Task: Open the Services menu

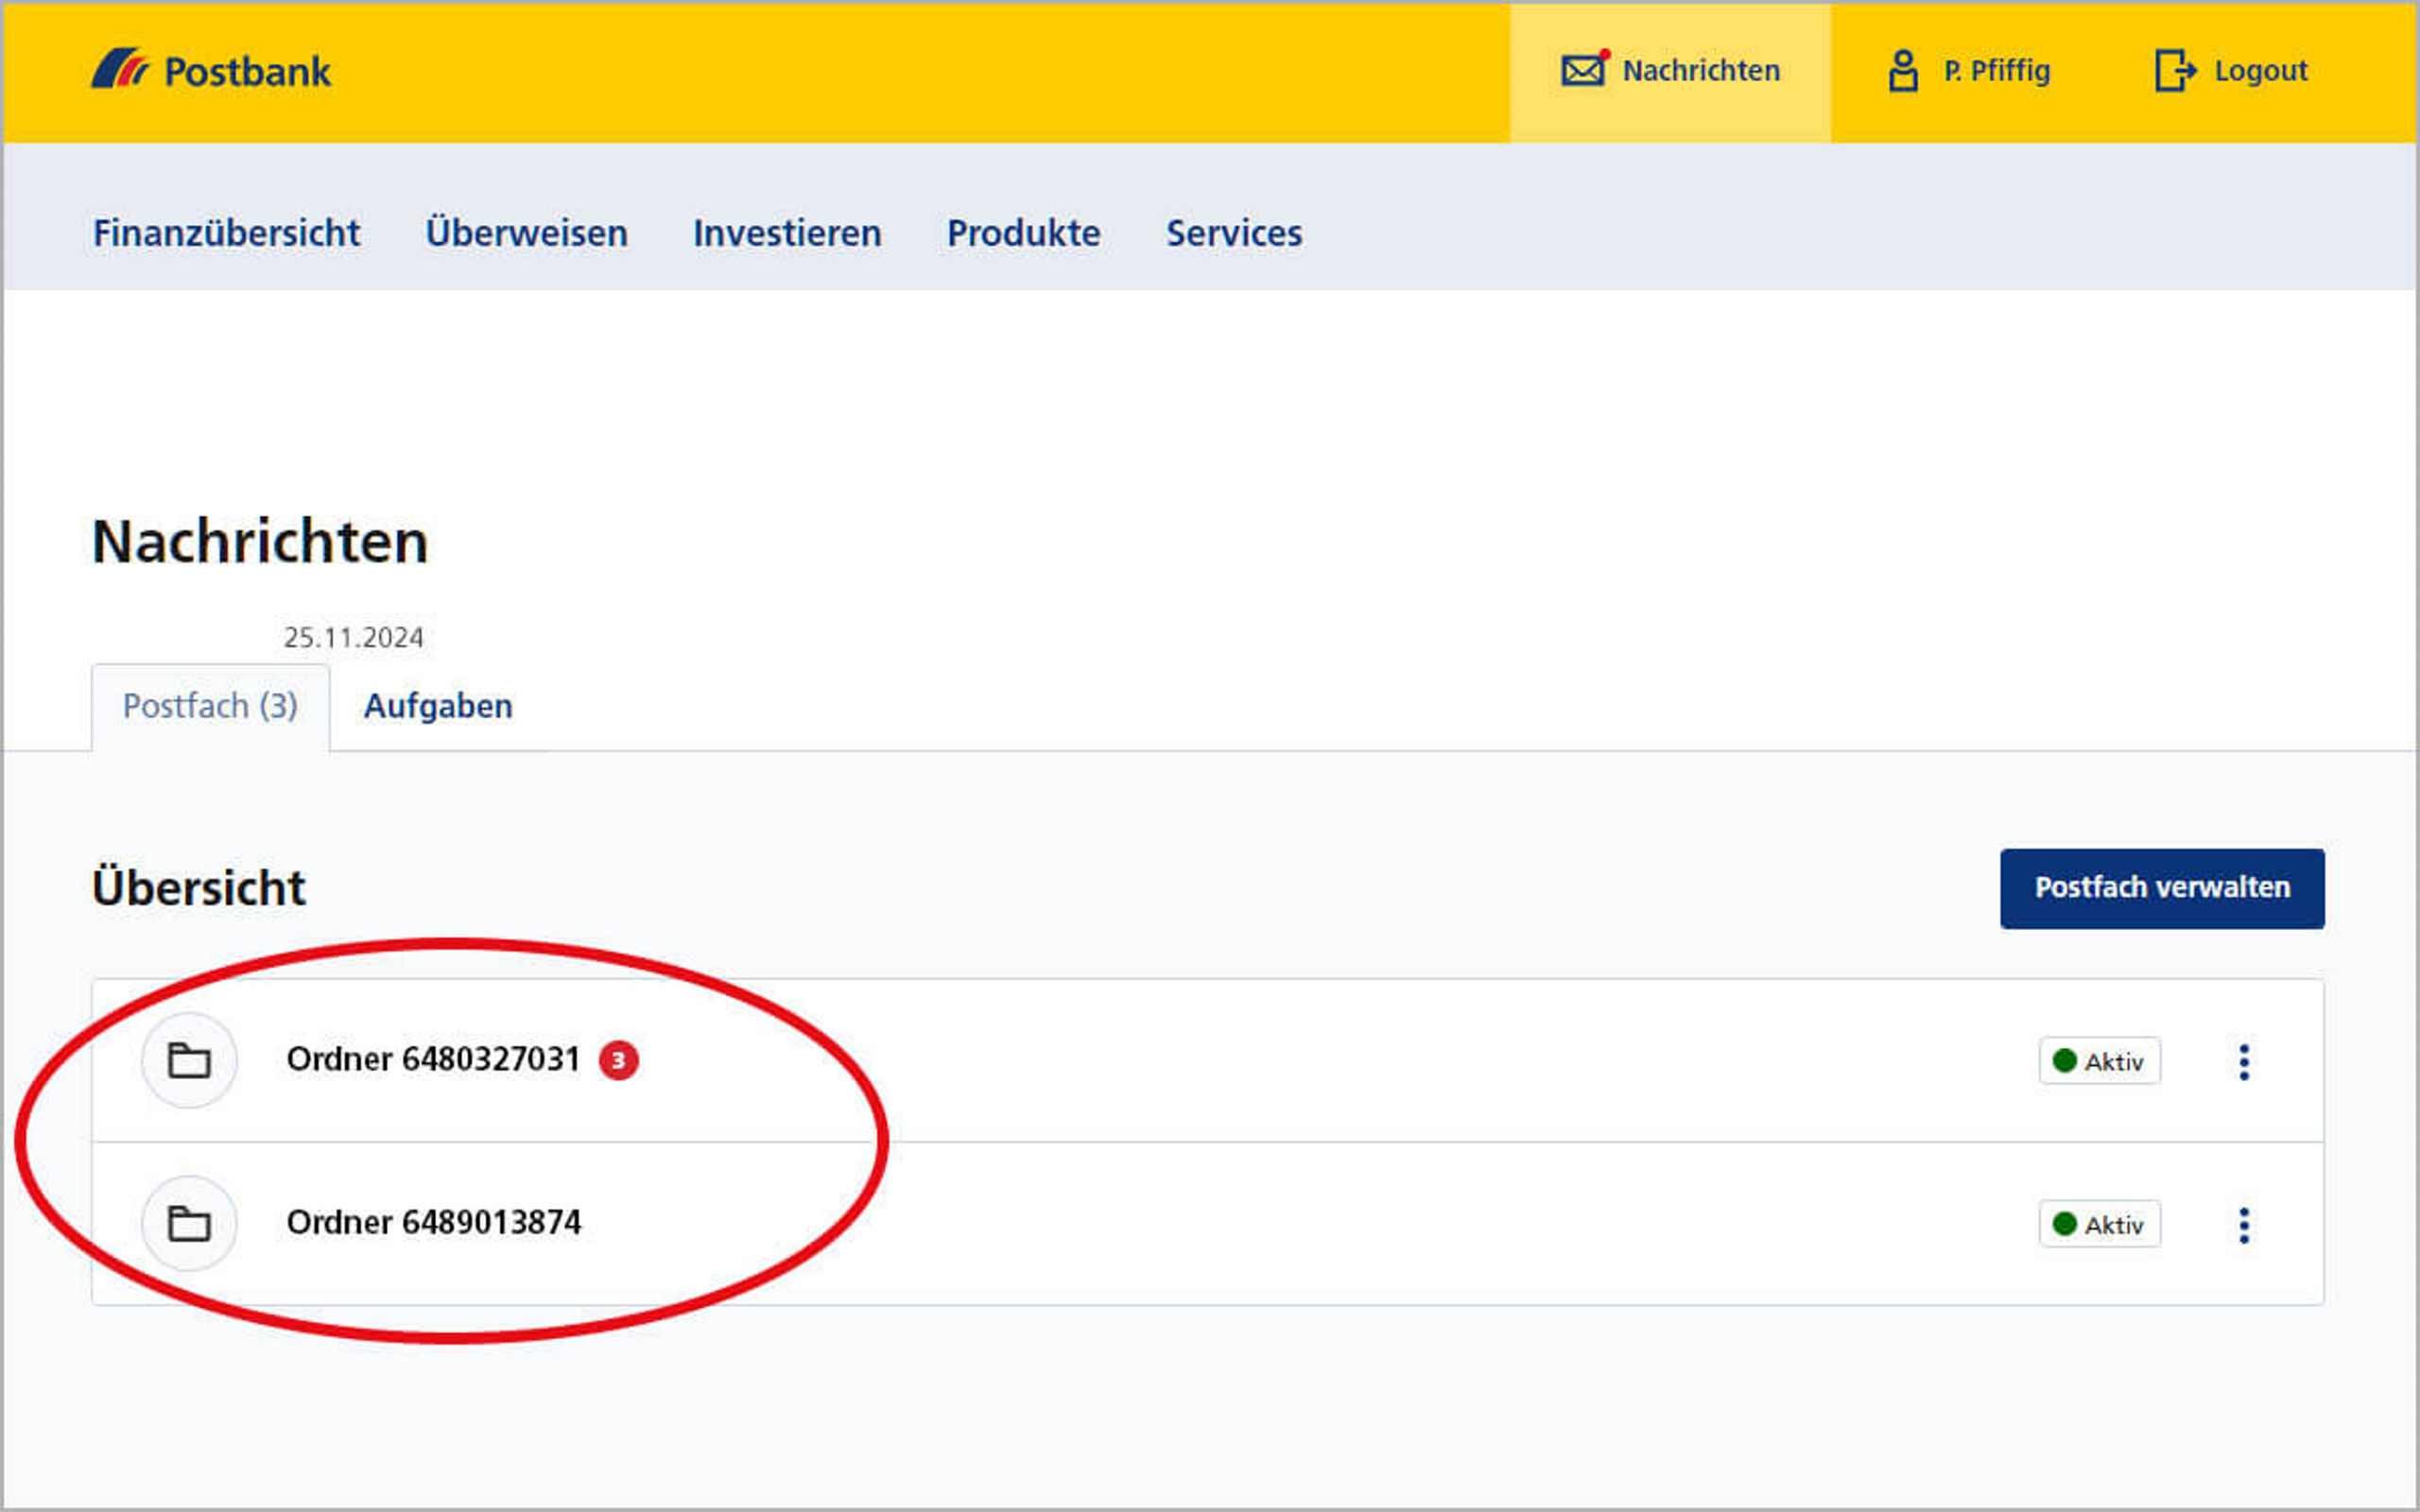Action: click(1233, 233)
